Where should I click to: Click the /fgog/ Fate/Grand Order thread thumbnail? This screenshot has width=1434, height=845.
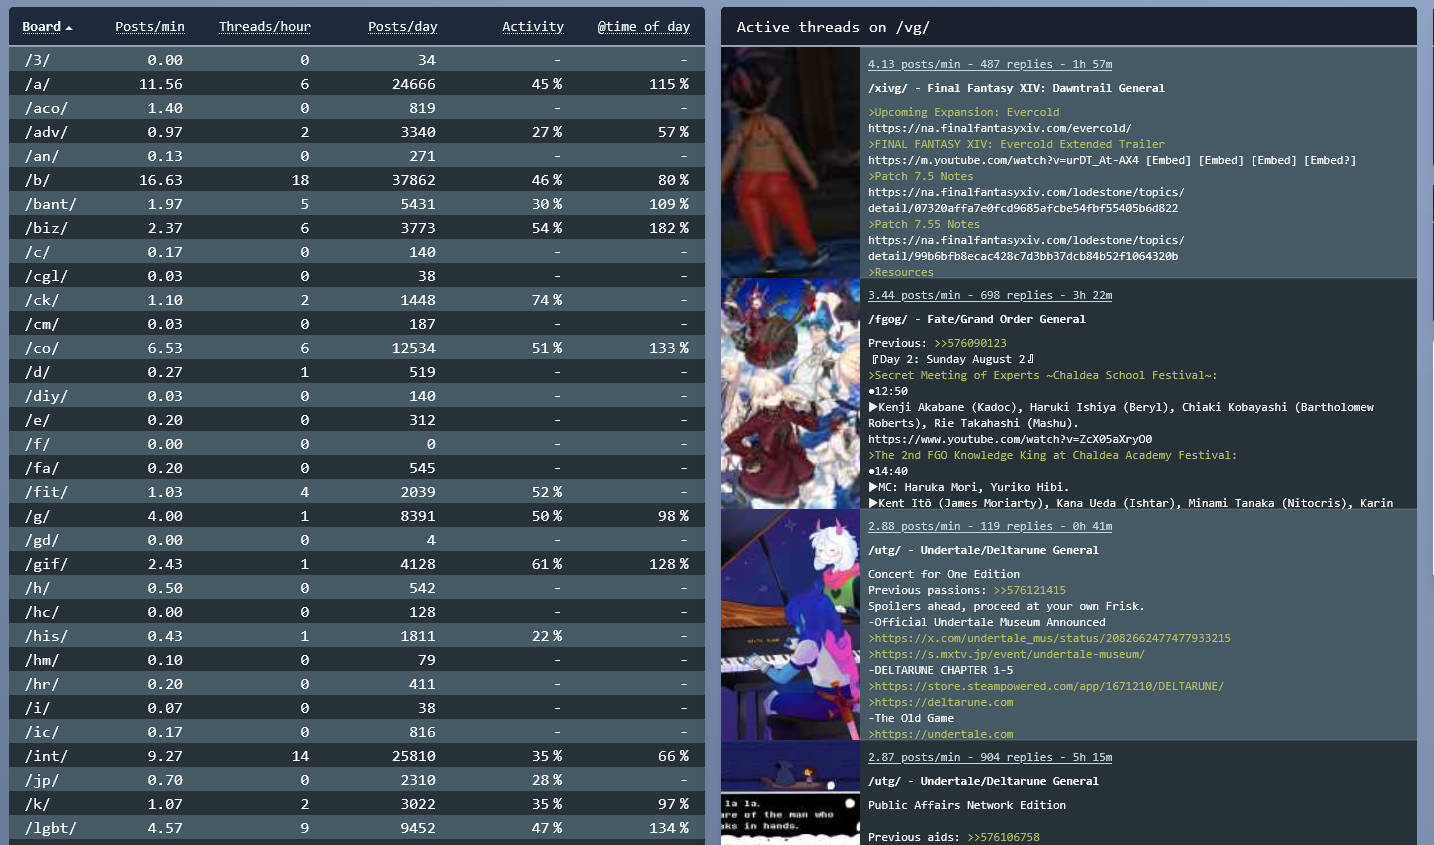point(790,394)
